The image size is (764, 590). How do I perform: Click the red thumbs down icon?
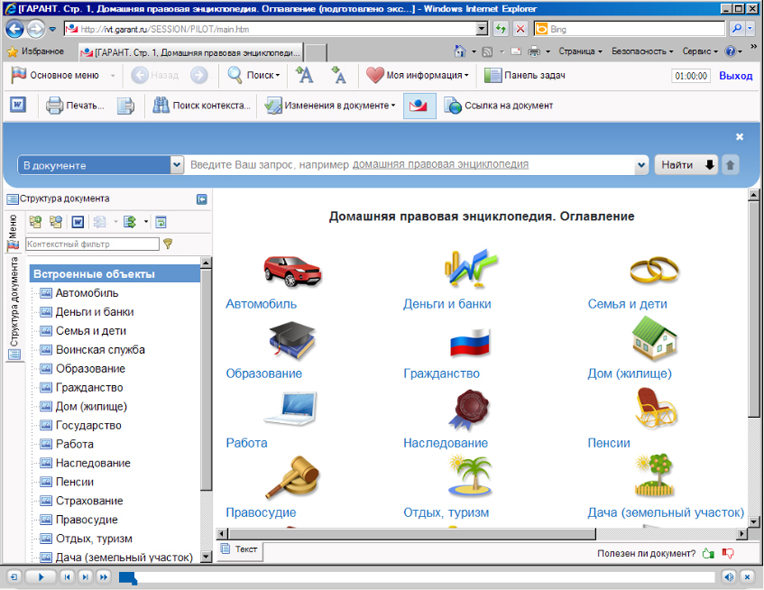tap(728, 553)
